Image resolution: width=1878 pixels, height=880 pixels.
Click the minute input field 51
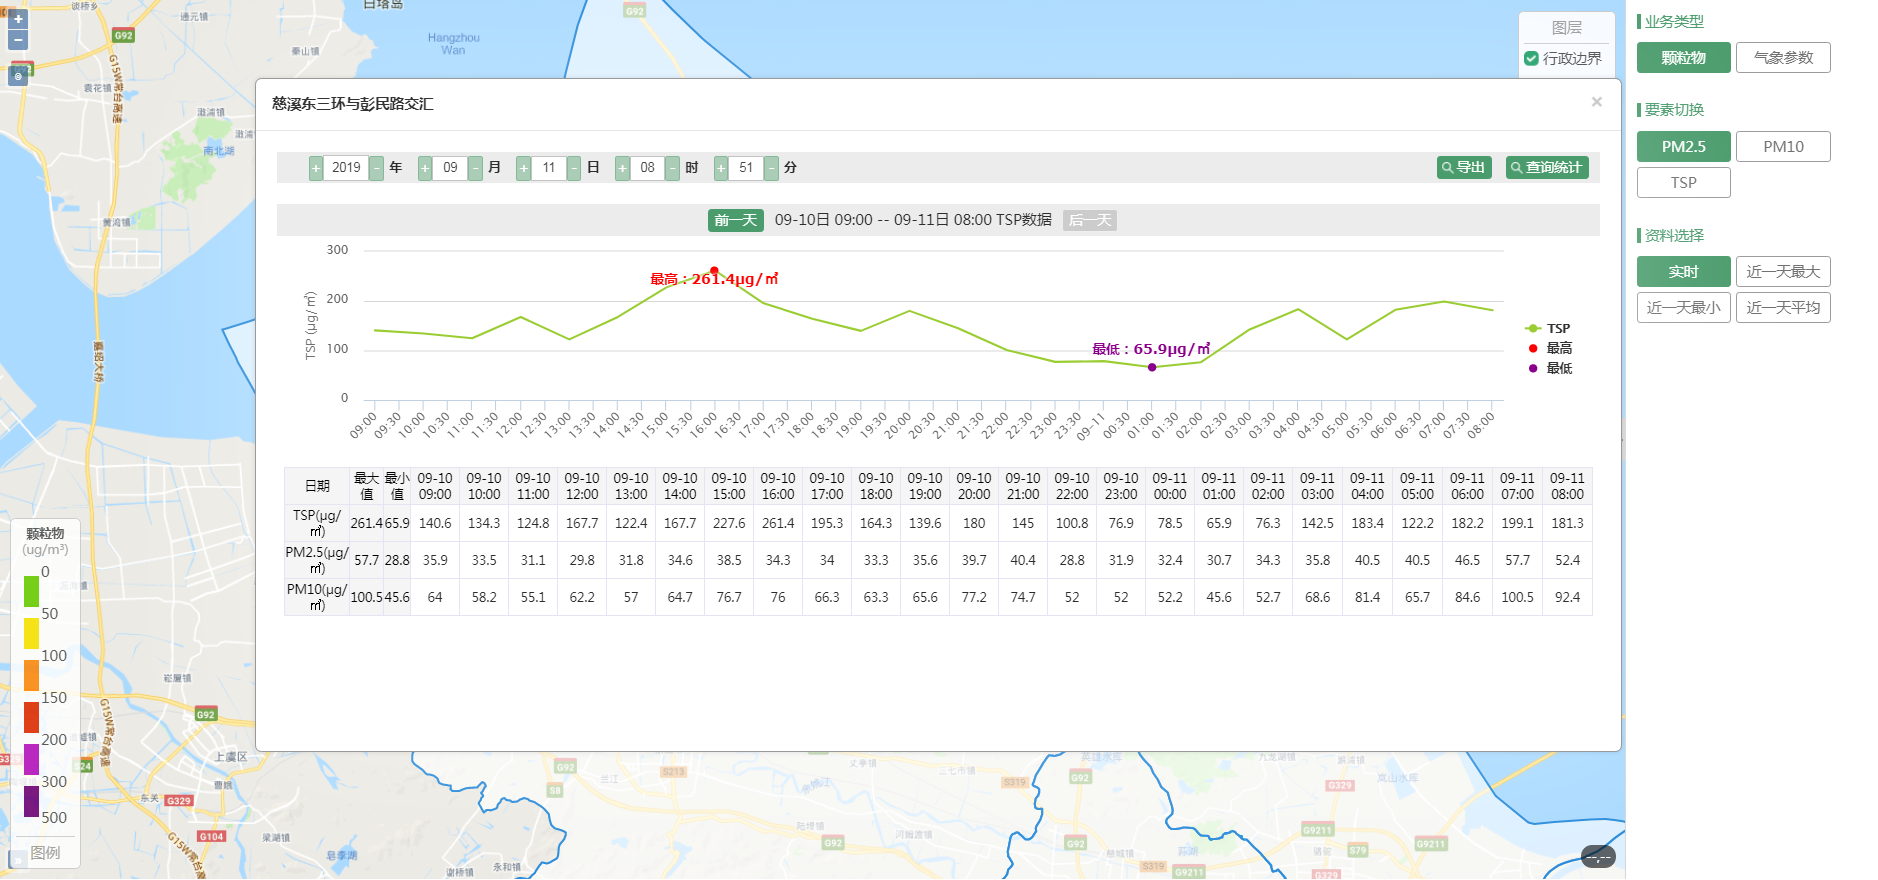[x=746, y=168]
